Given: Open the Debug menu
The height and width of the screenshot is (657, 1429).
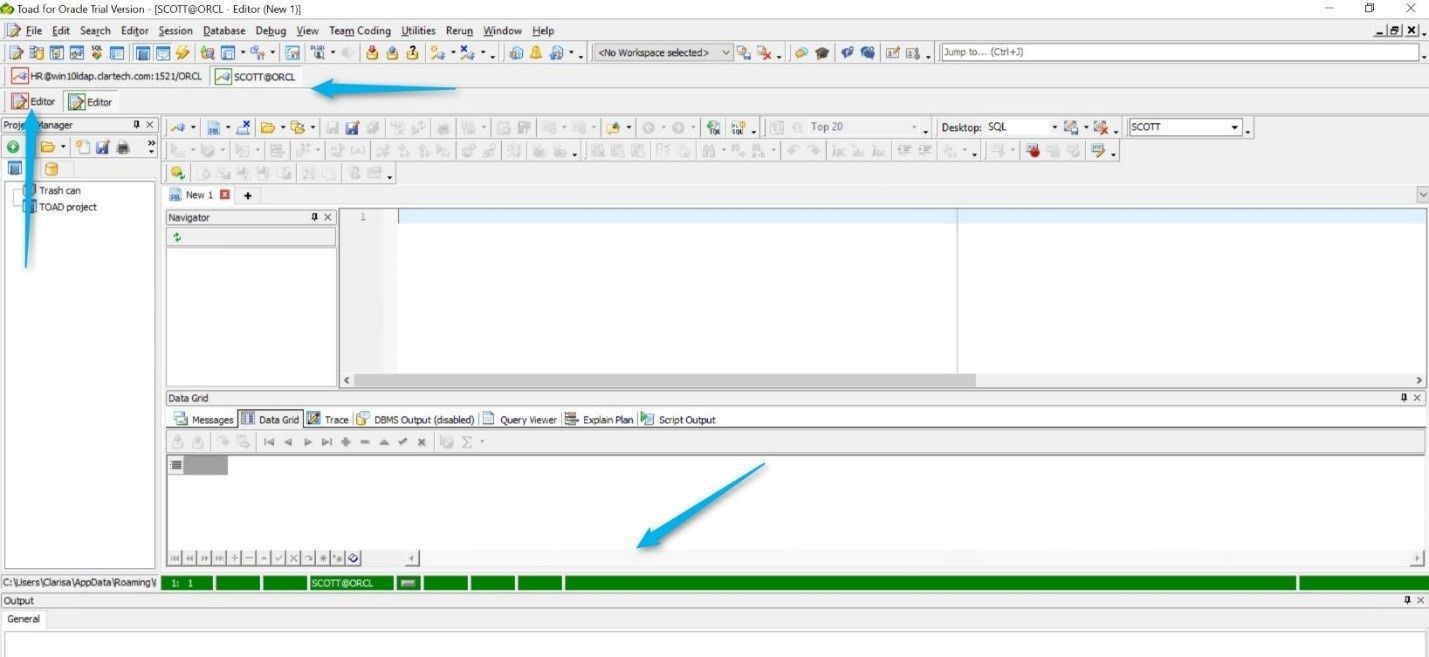Looking at the screenshot, I should point(270,31).
